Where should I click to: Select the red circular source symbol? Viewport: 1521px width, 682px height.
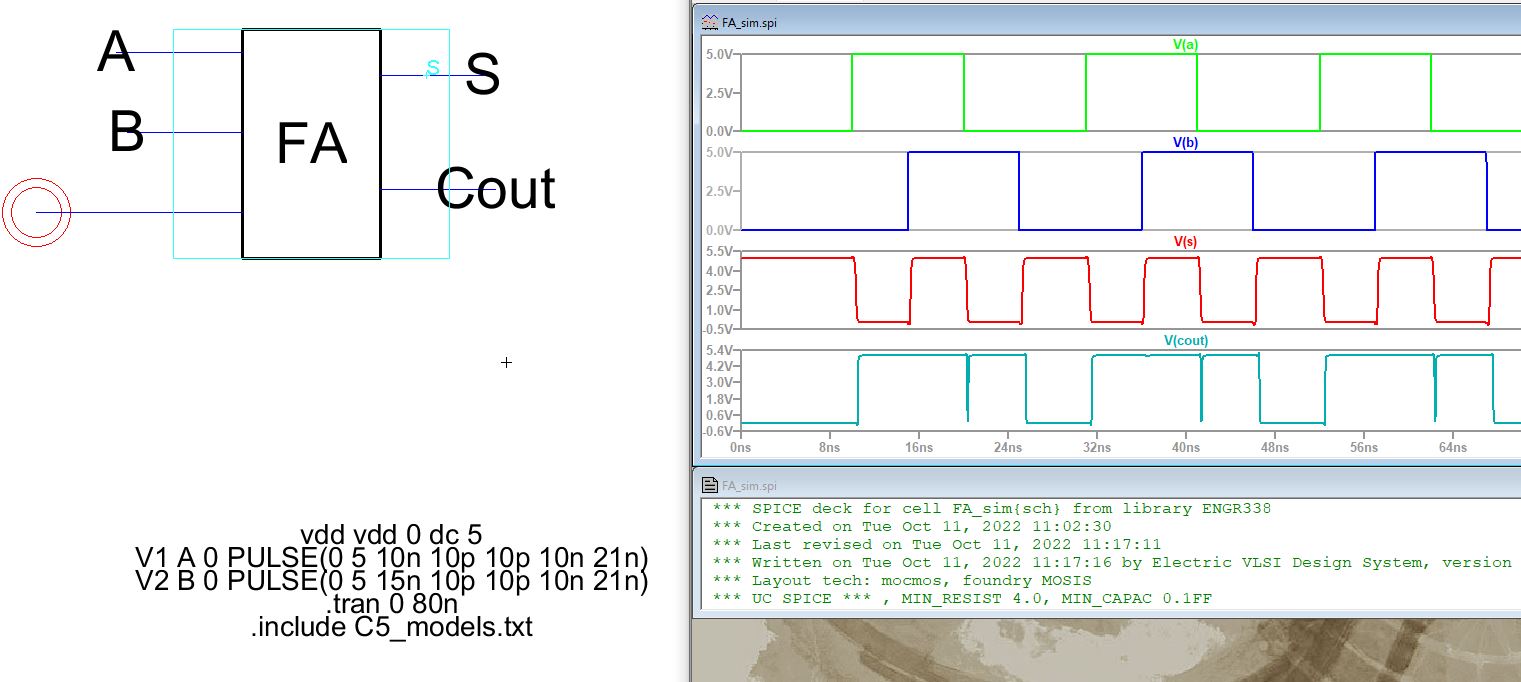click(x=37, y=213)
